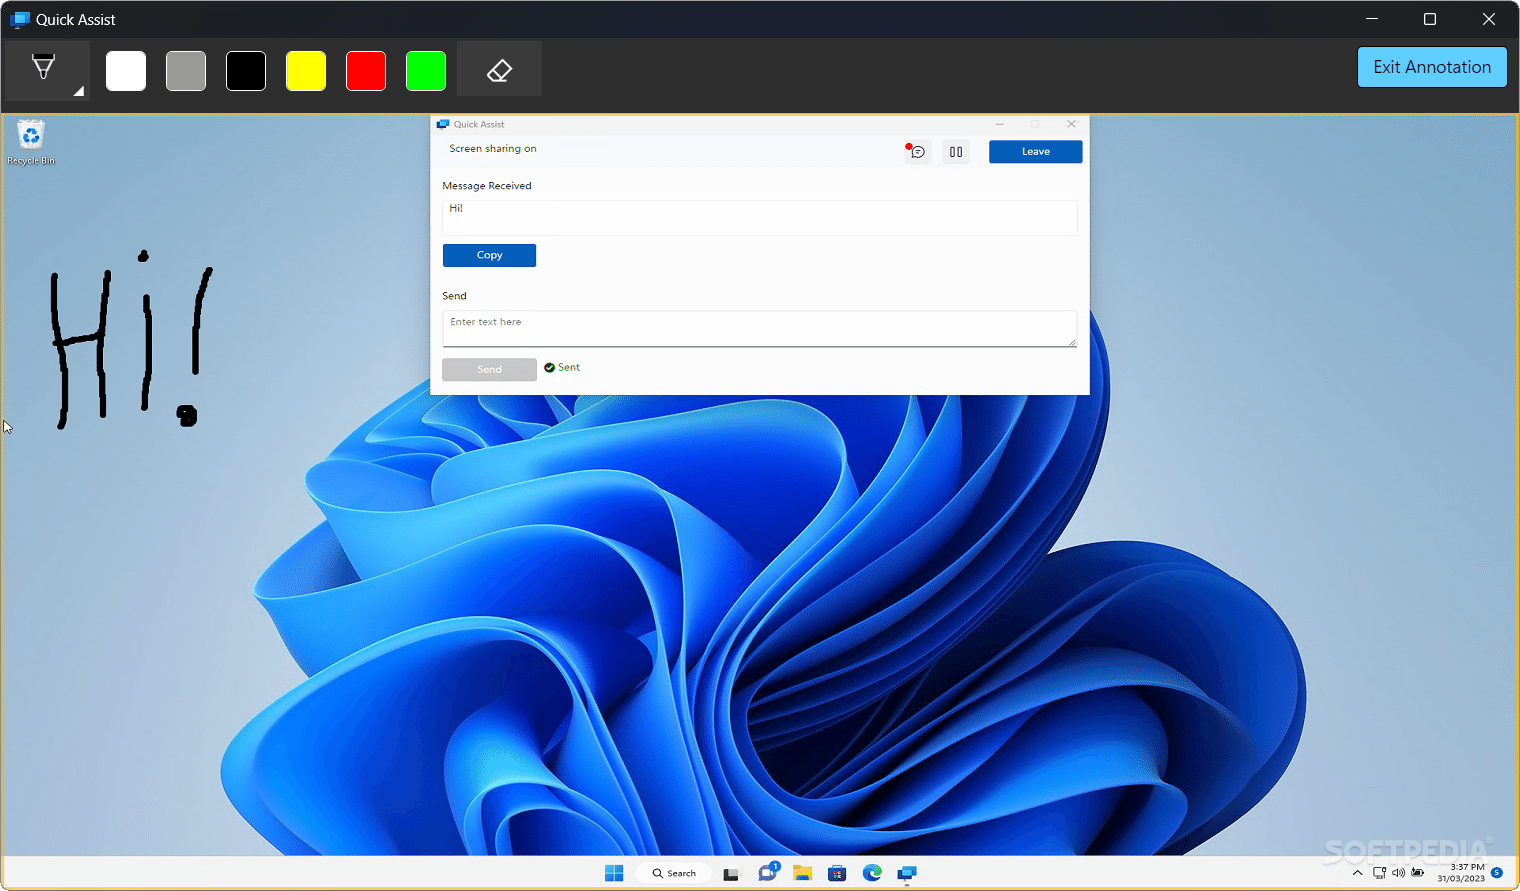1520x891 pixels.
Task: Open Task View on remote taskbar
Action: tap(731, 874)
